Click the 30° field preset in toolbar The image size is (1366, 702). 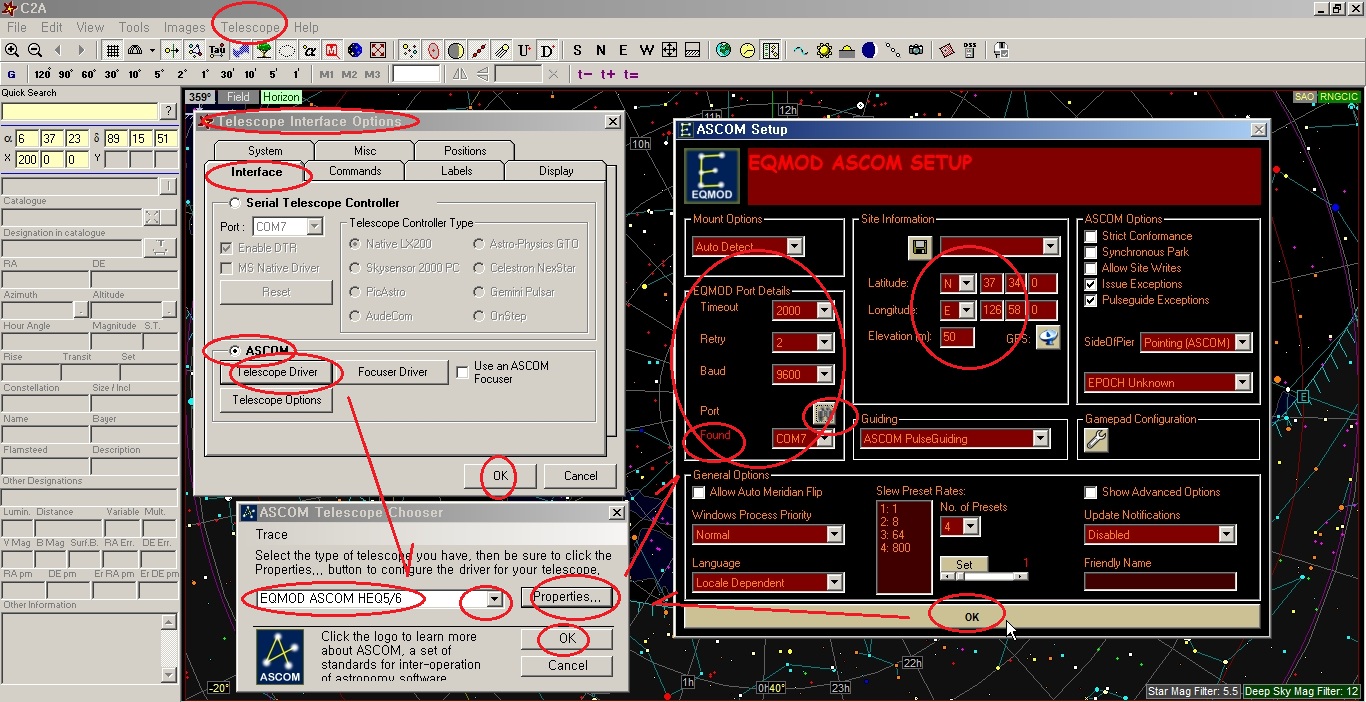112,74
